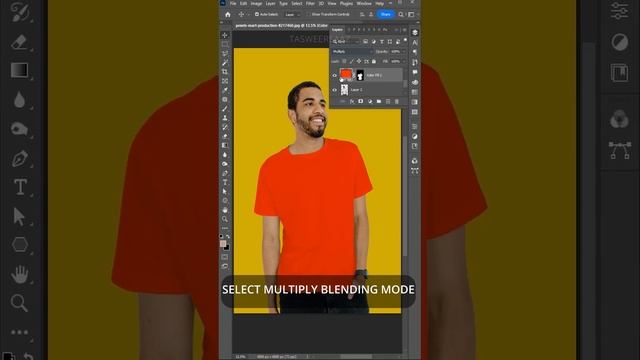Toggle lock image pixels brush icon
This screenshot has width=640, height=360.
352,61
